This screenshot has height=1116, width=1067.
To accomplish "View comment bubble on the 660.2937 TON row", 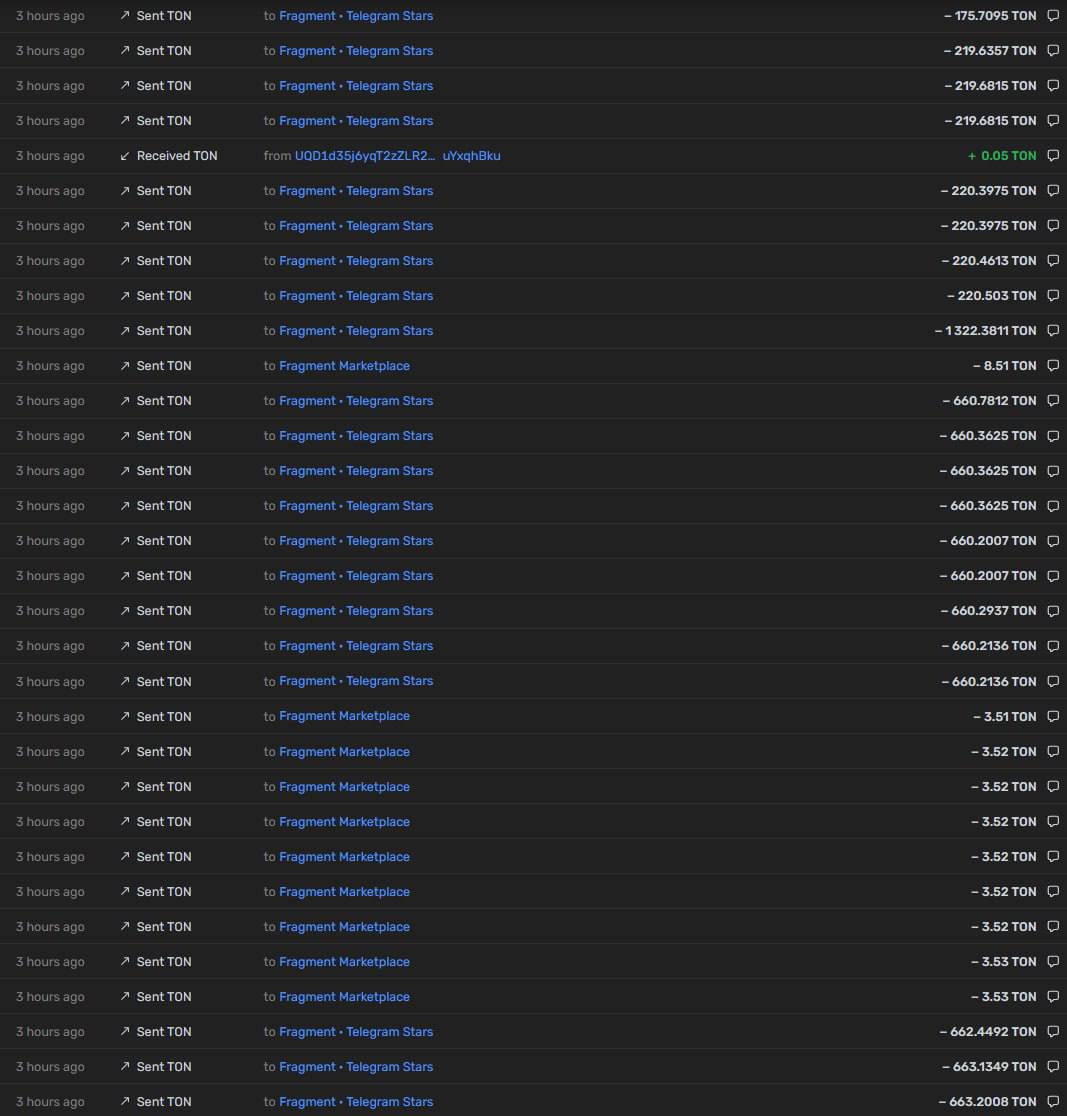I will point(1053,611).
